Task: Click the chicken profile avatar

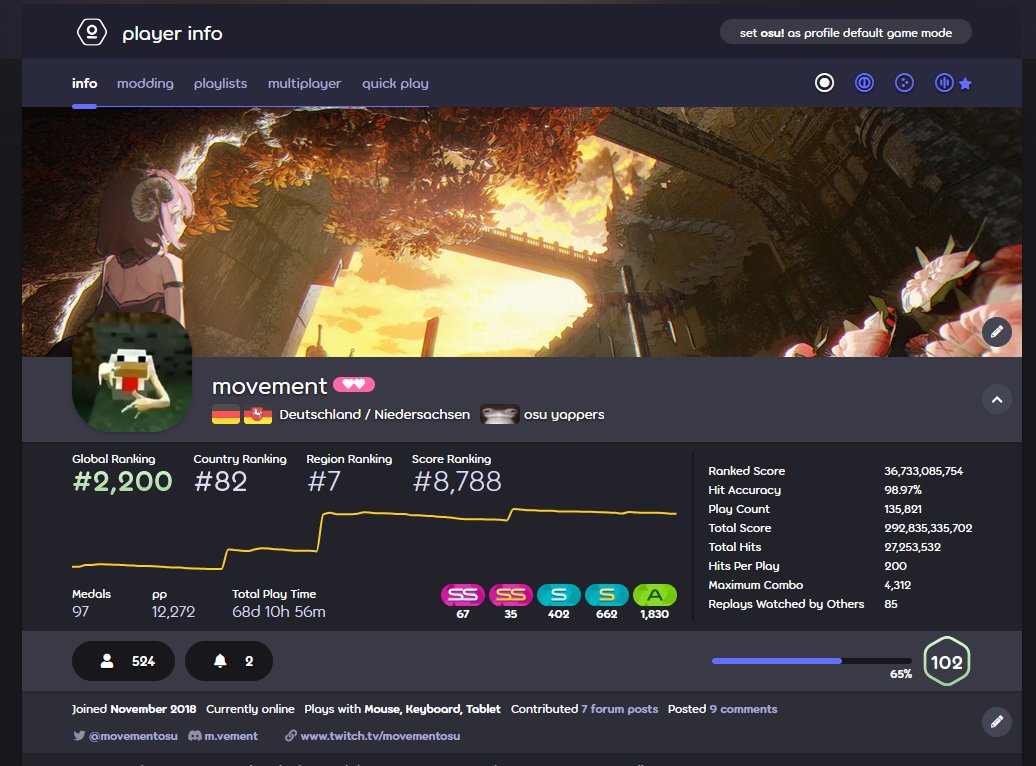Action: [132, 372]
